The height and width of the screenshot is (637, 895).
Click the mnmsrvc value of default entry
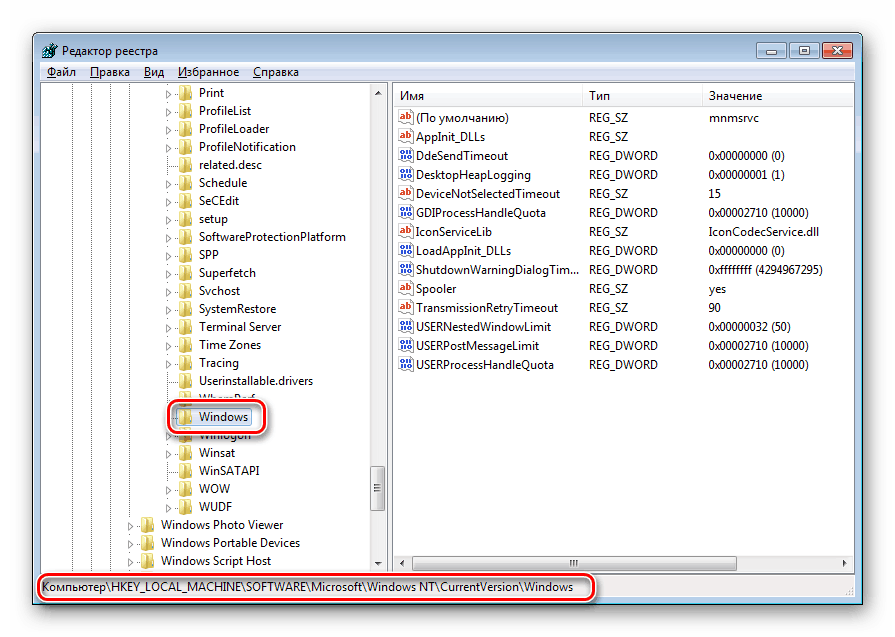[x=733, y=118]
